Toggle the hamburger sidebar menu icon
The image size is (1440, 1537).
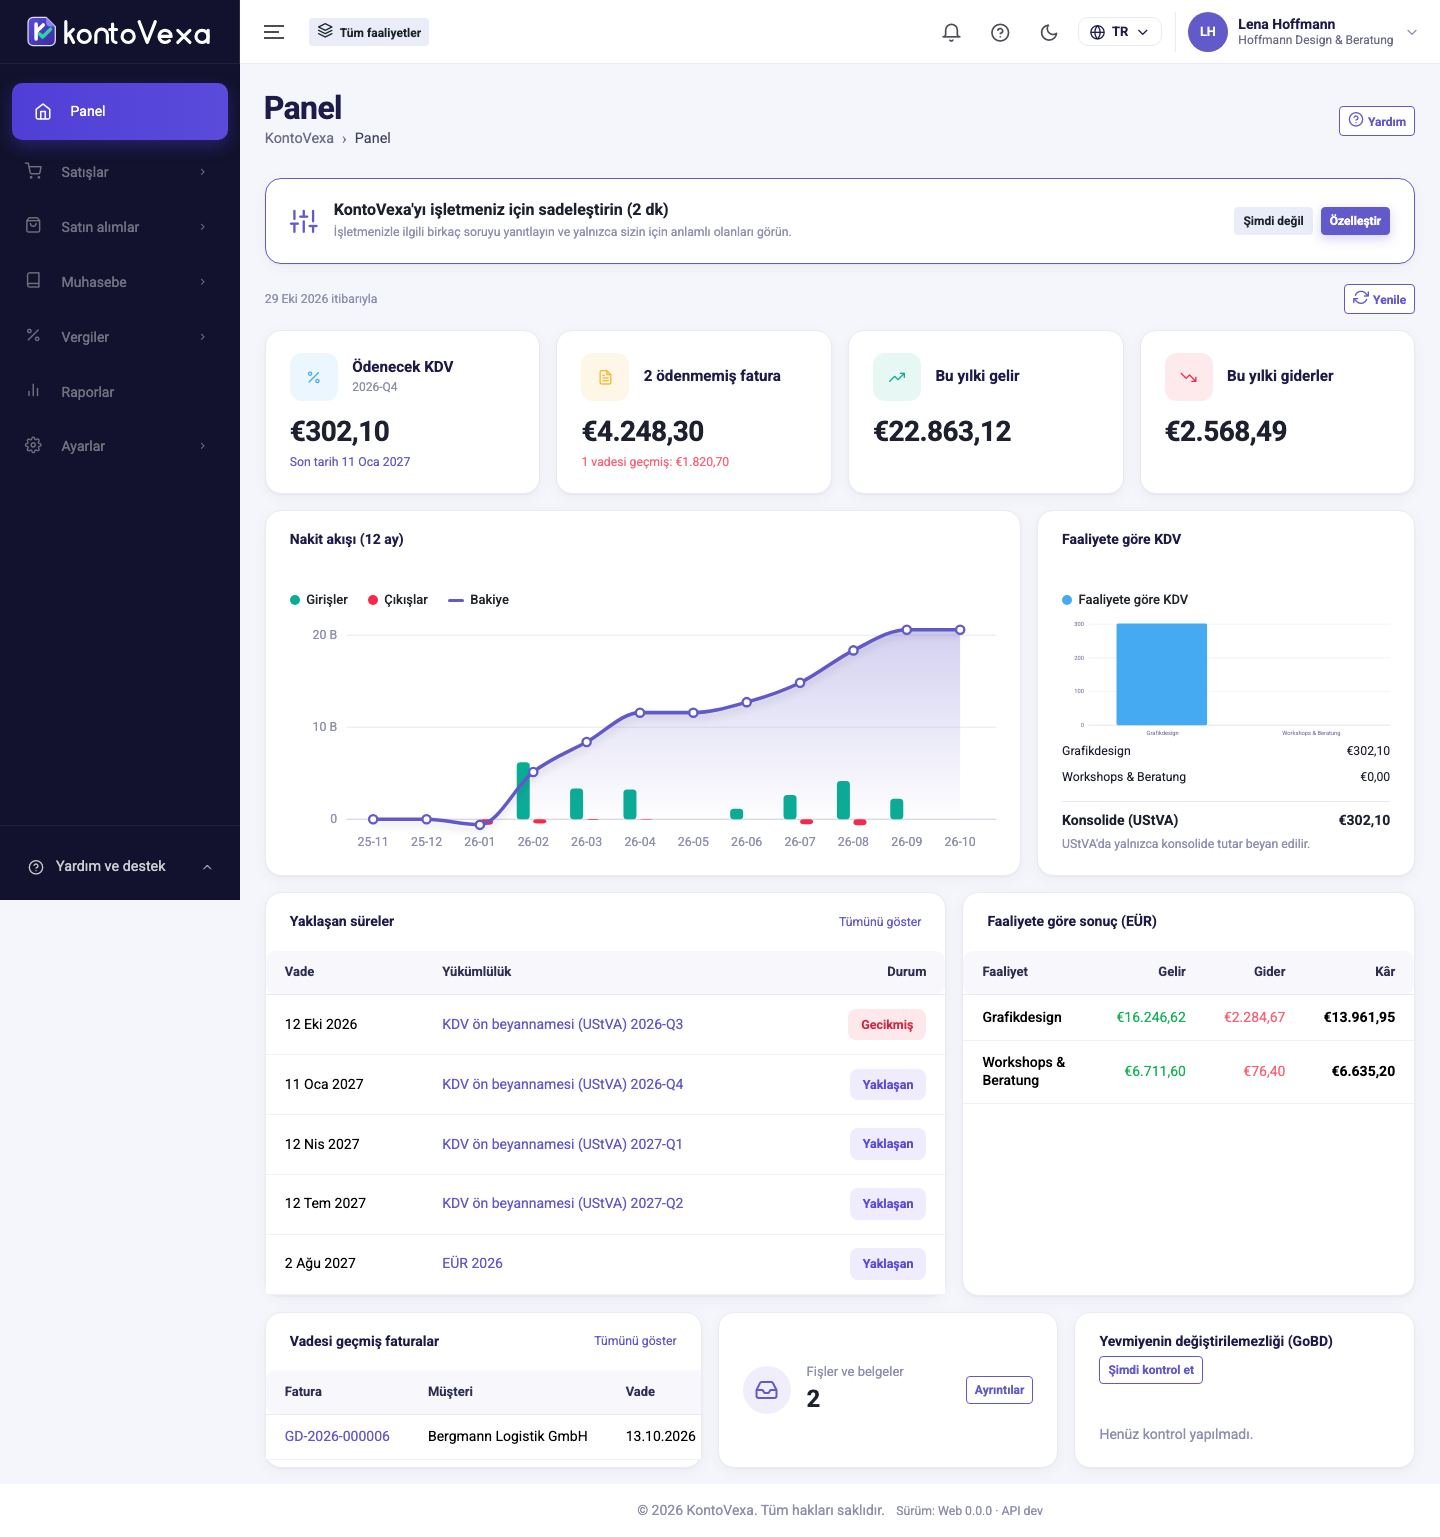click(x=274, y=32)
